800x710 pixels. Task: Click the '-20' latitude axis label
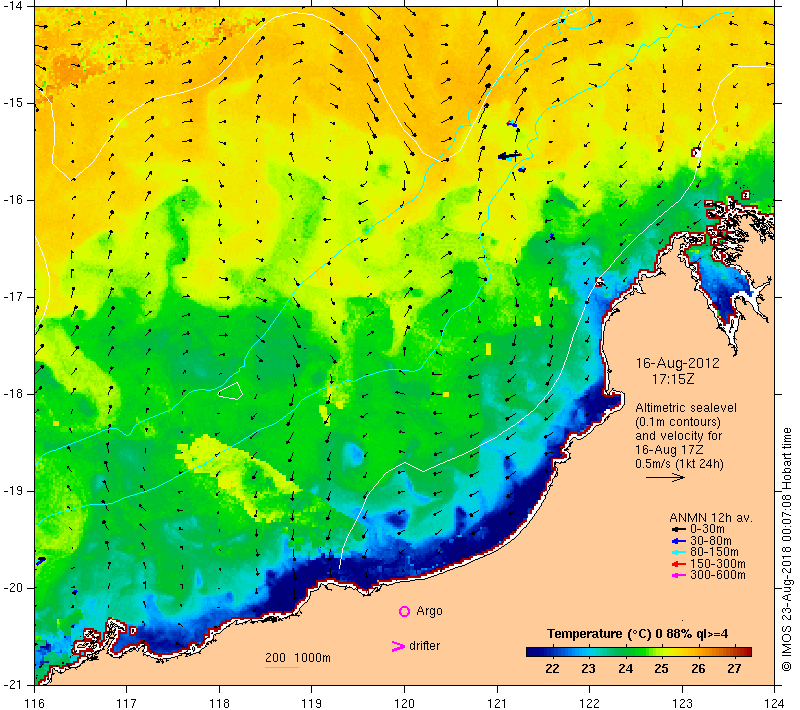pyautogui.click(x=13, y=588)
